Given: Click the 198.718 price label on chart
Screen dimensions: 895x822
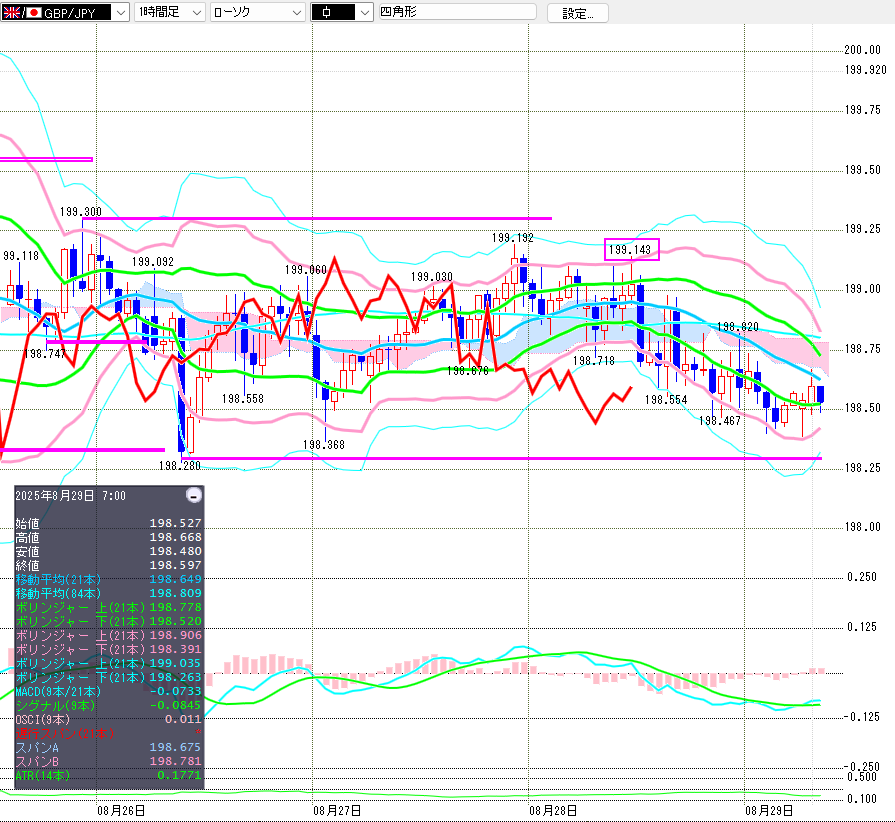Looking at the screenshot, I should pyautogui.click(x=594, y=361).
